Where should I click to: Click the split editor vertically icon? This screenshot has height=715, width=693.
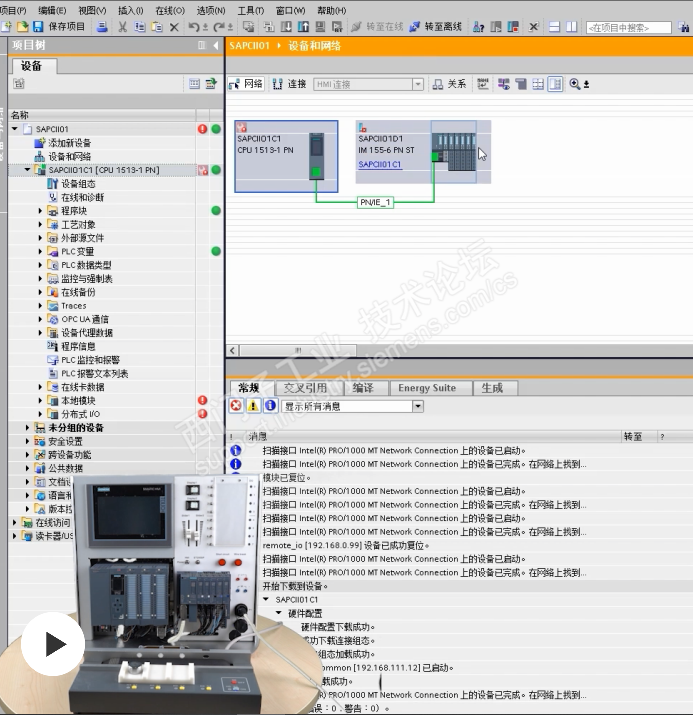[571, 27]
